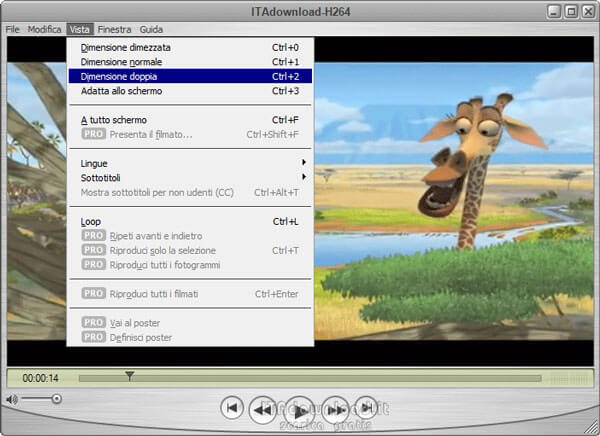Click Vai al poster entry

[190, 323]
